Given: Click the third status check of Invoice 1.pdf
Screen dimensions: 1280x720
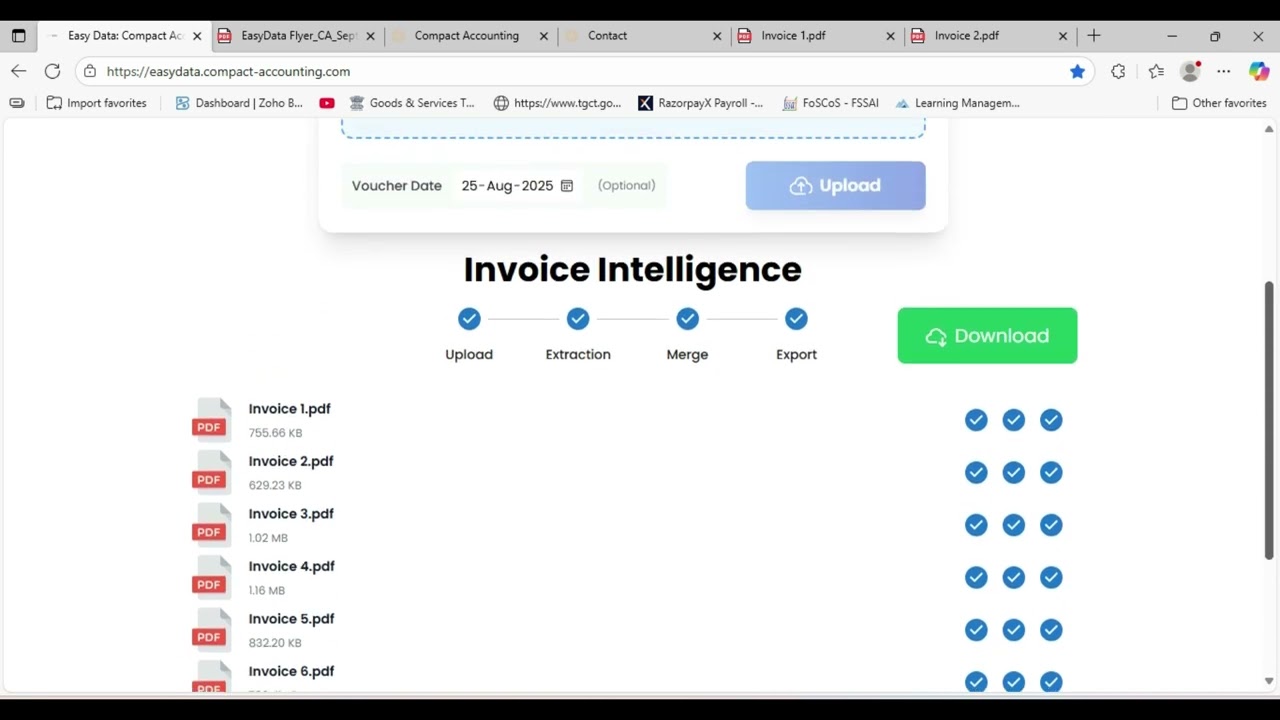Looking at the screenshot, I should click(x=1051, y=420).
